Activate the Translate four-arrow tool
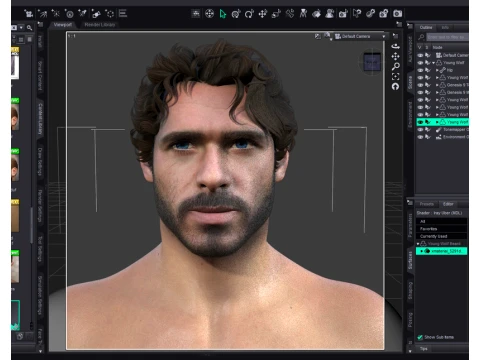This screenshot has width=480, height=360. coord(263,14)
